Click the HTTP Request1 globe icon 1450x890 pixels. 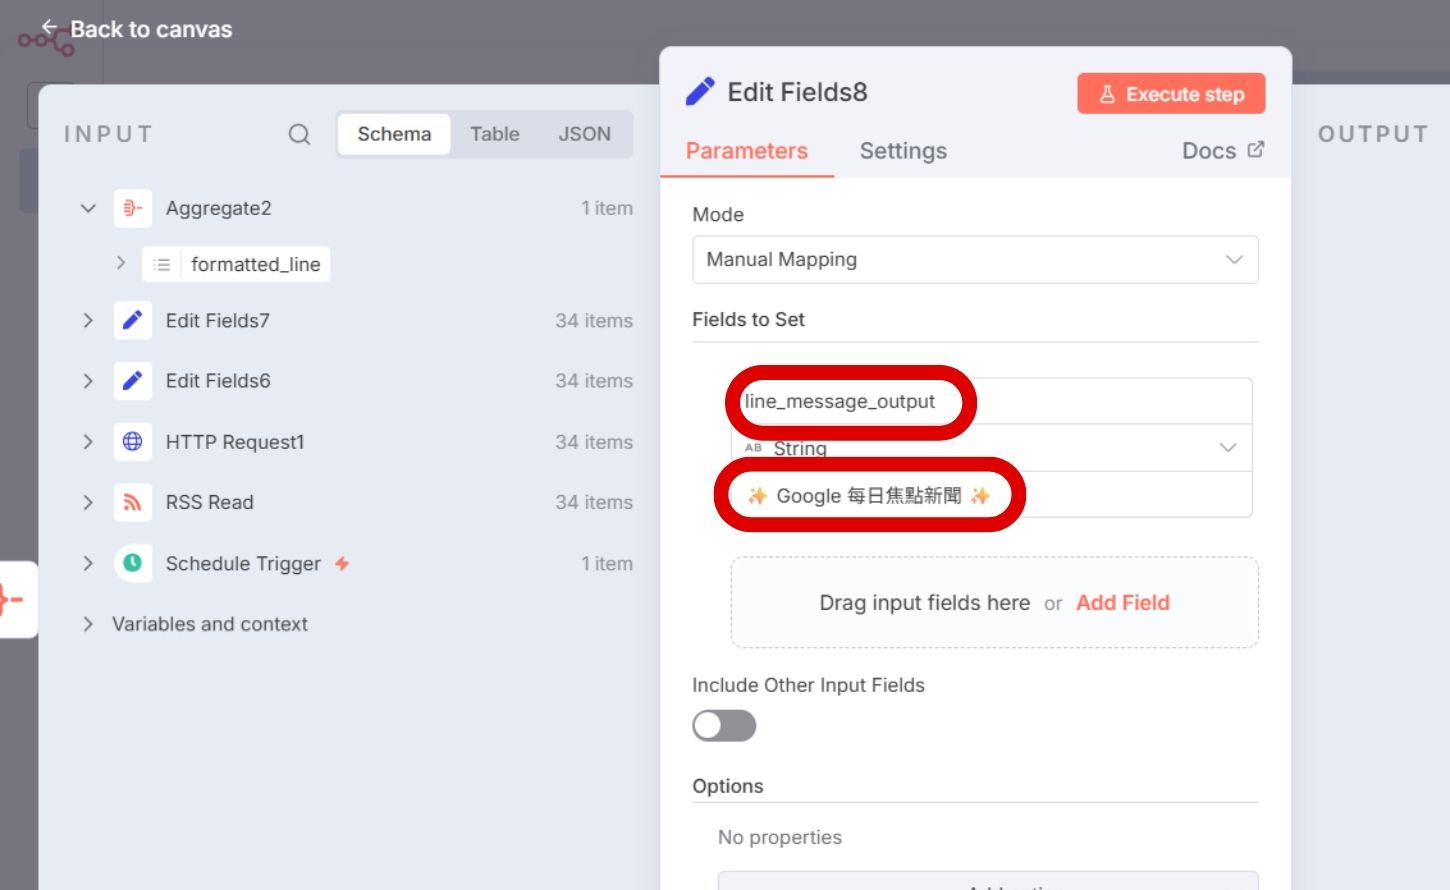(132, 442)
